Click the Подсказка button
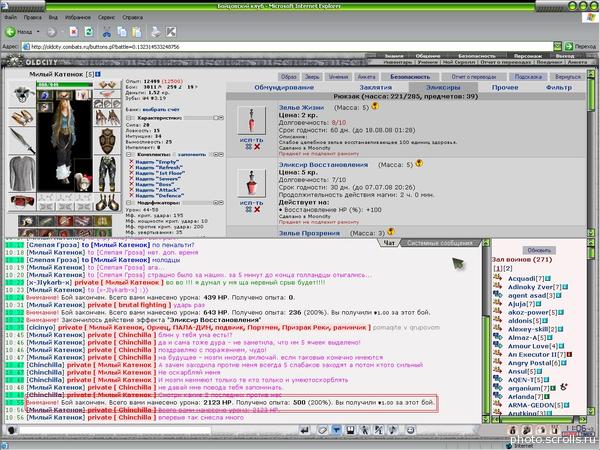600x450 pixels. (x=528, y=77)
